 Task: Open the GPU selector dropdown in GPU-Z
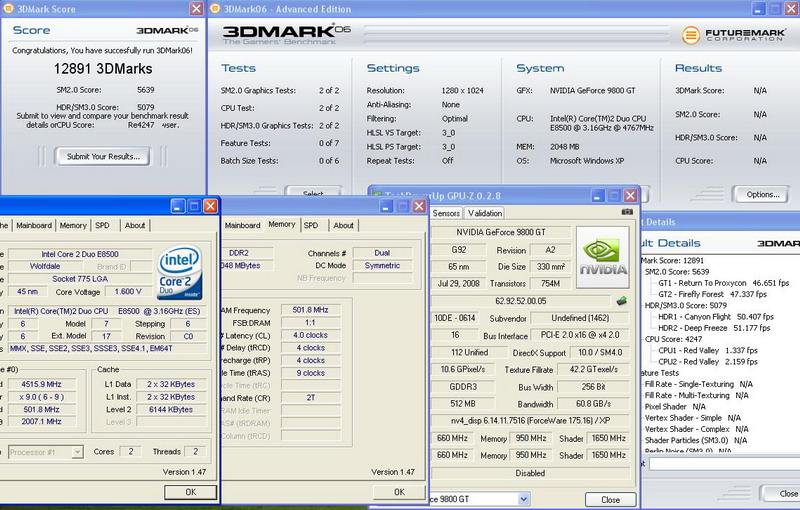point(524,499)
